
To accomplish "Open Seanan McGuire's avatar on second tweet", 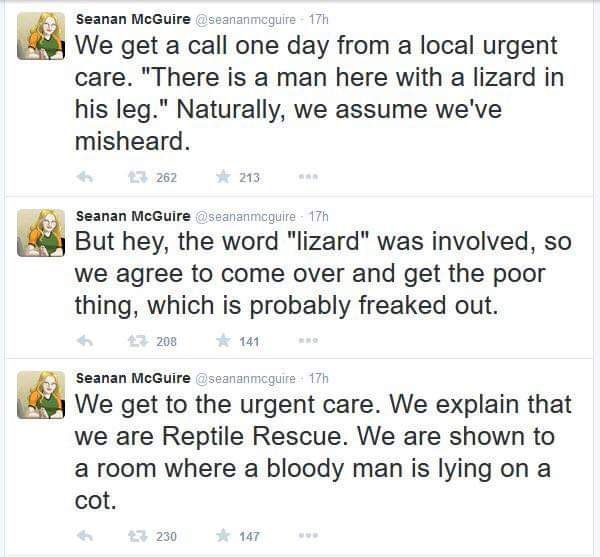I will click(x=41, y=233).
